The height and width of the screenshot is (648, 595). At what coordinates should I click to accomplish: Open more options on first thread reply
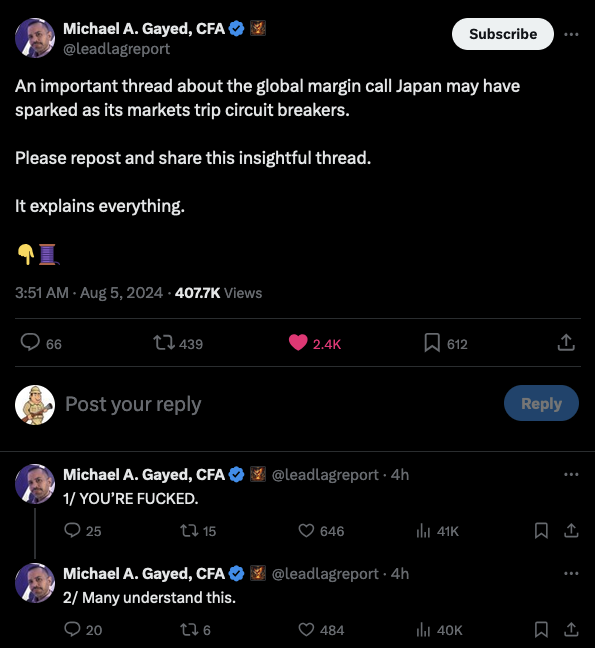pyautogui.click(x=571, y=474)
